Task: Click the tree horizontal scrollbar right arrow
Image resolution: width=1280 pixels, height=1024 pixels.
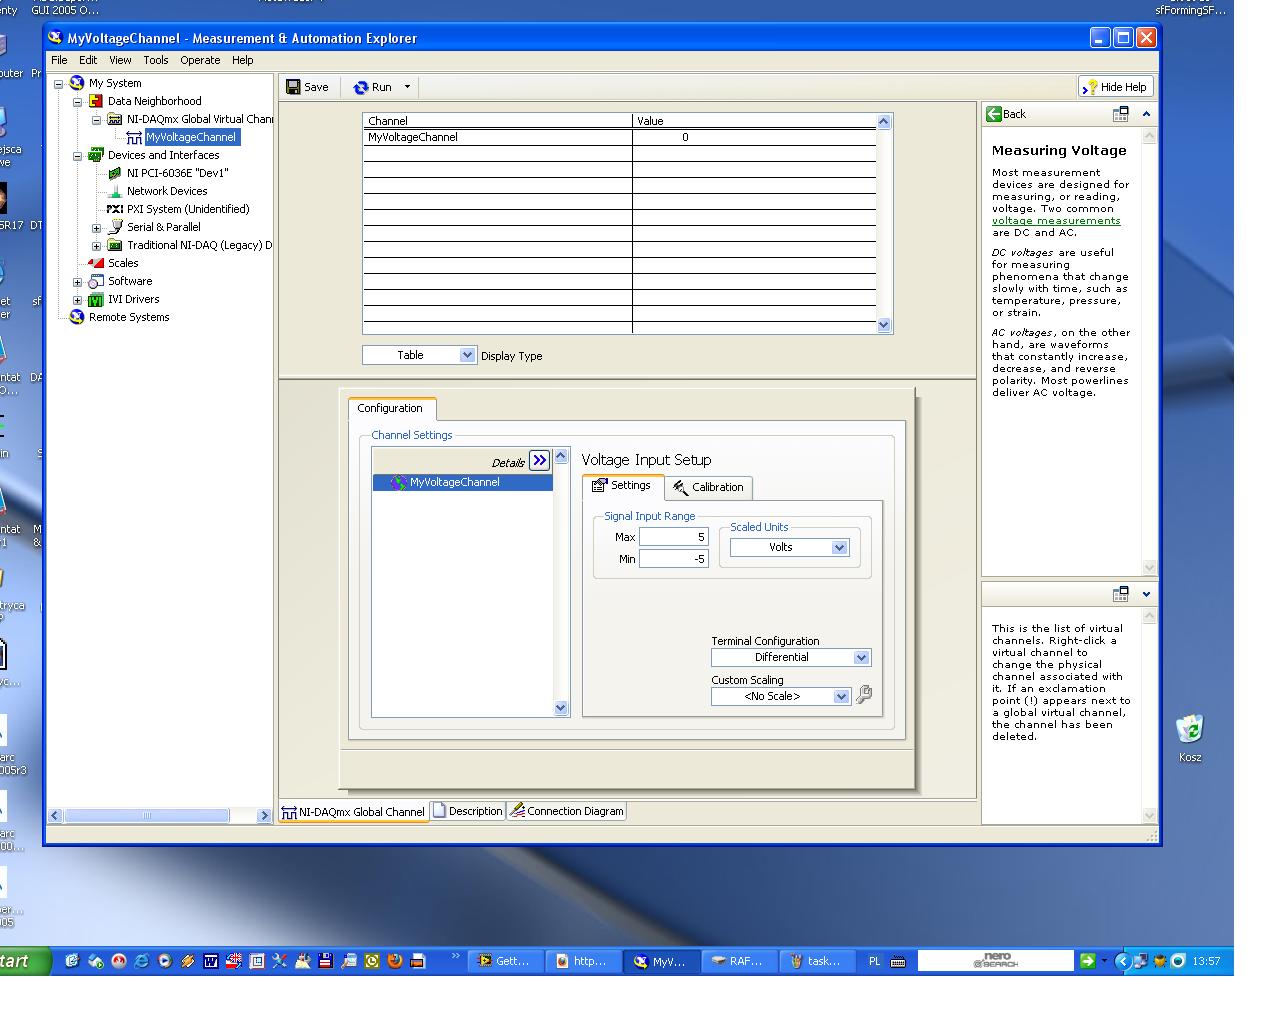Action: (264, 816)
